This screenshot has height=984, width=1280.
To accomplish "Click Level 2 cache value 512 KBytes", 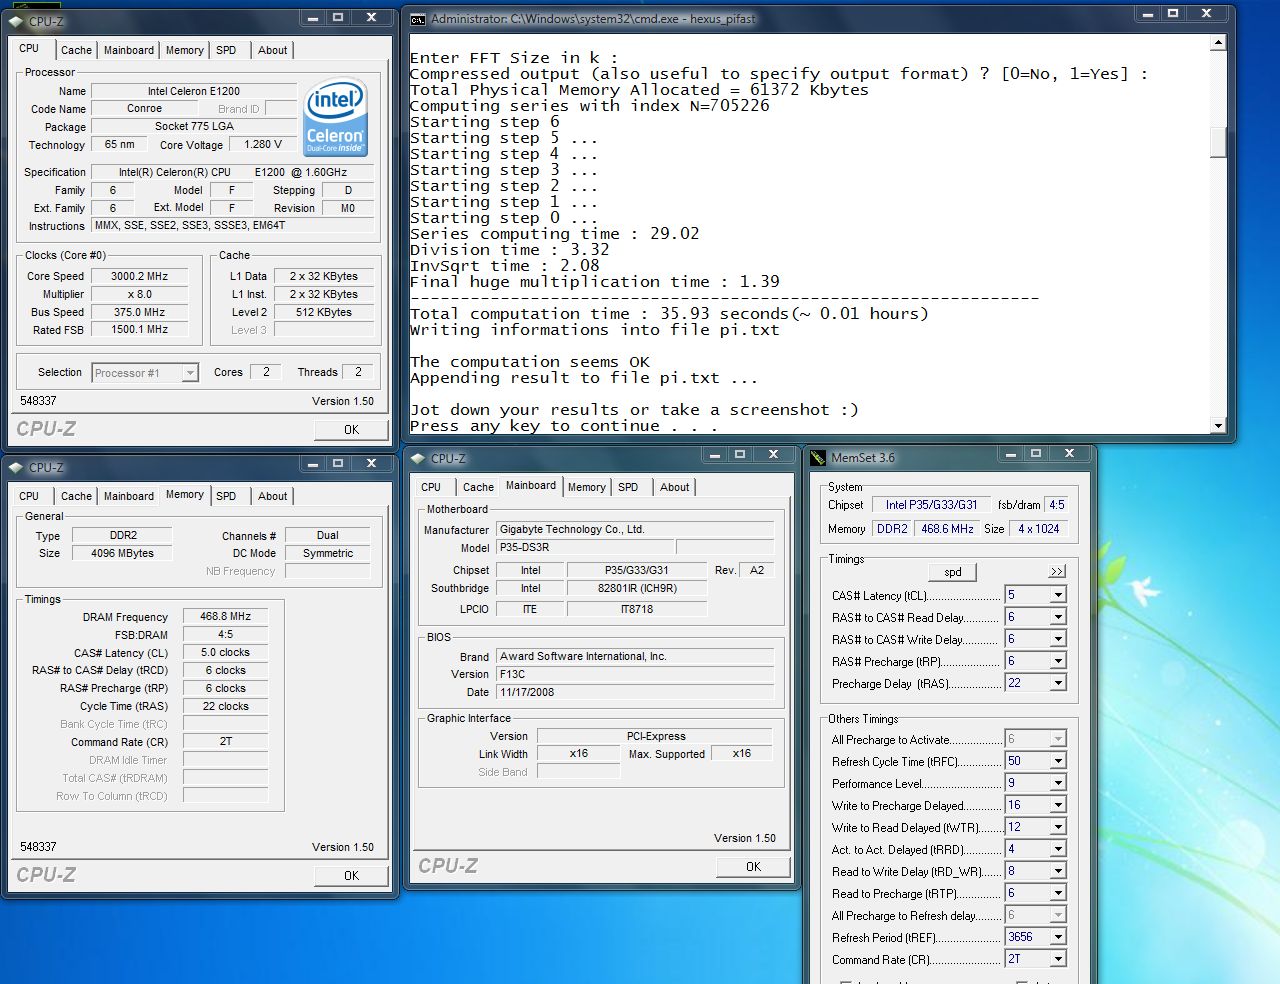I will [x=324, y=312].
